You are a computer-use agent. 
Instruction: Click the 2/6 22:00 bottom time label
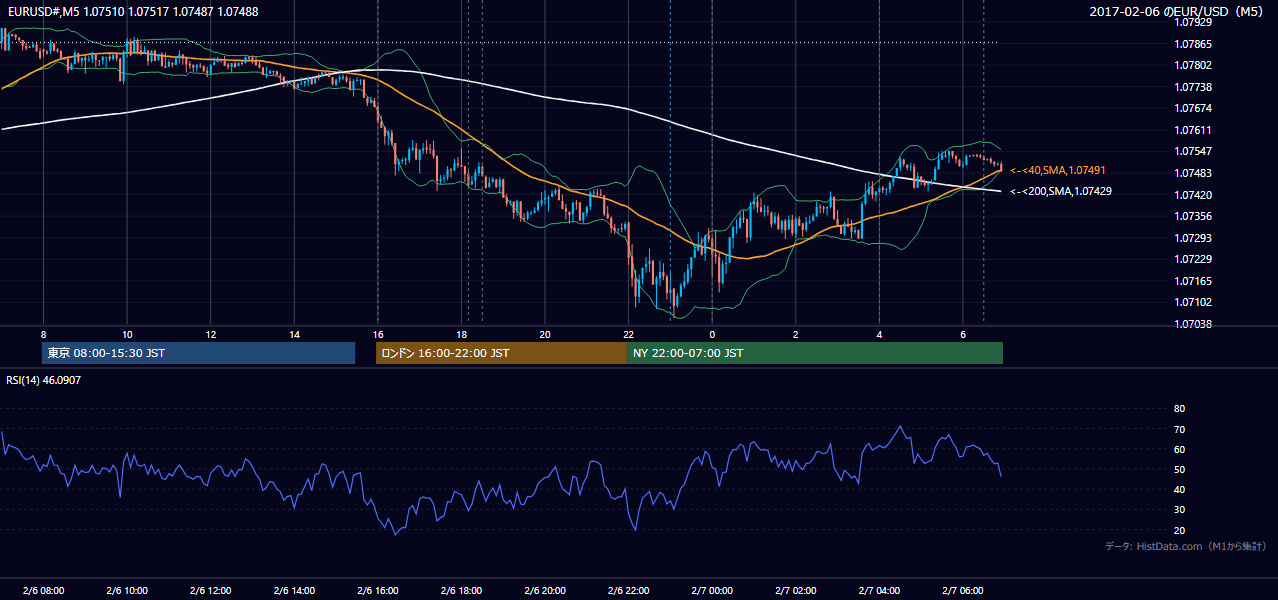point(628,591)
